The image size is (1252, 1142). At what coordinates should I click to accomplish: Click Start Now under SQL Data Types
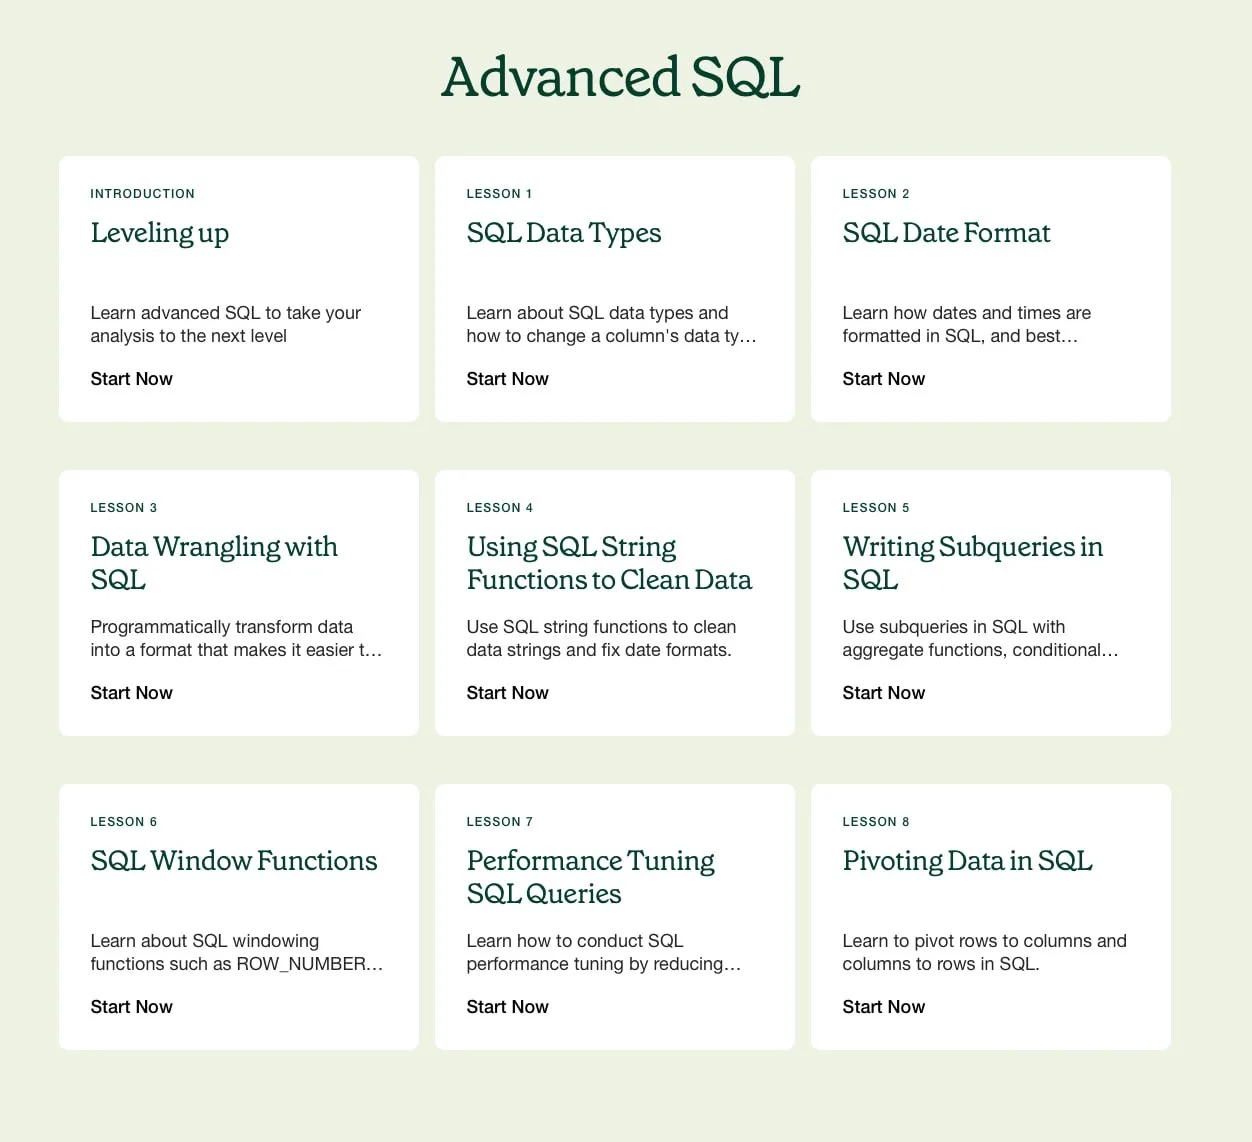507,379
